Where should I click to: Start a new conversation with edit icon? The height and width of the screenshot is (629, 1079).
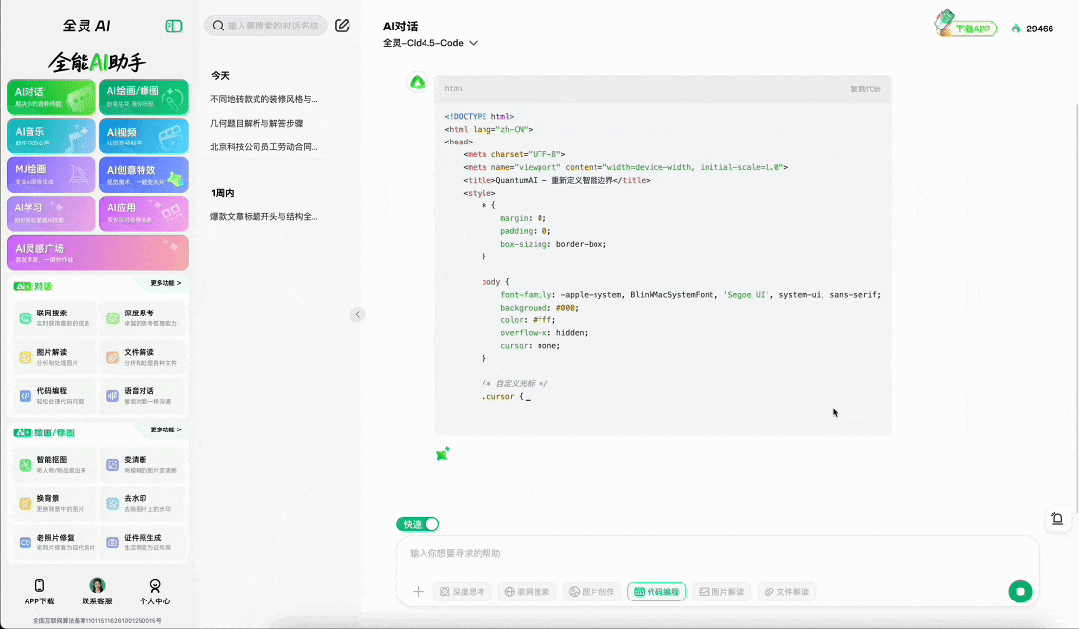point(342,25)
